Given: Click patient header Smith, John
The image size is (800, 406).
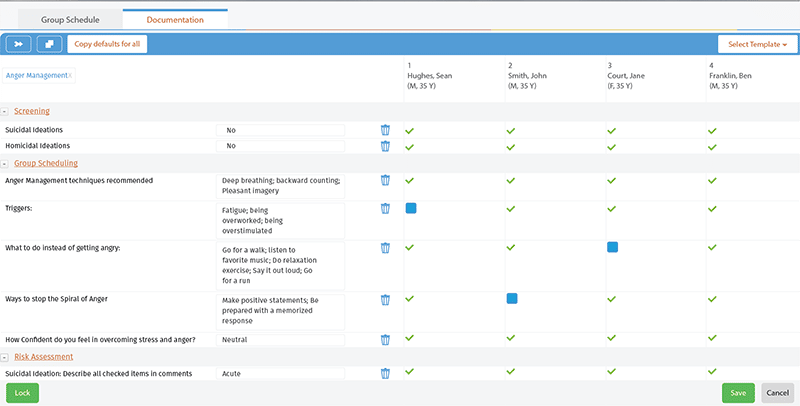Looking at the screenshot, I should click(x=527, y=75).
